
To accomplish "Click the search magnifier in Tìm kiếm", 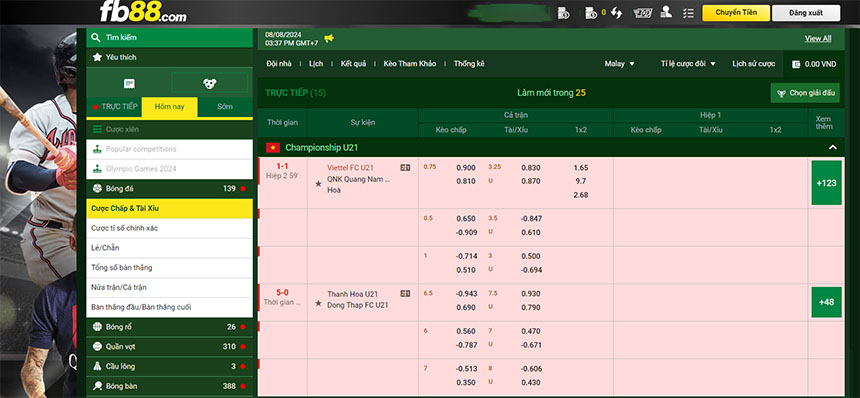I will [96, 37].
